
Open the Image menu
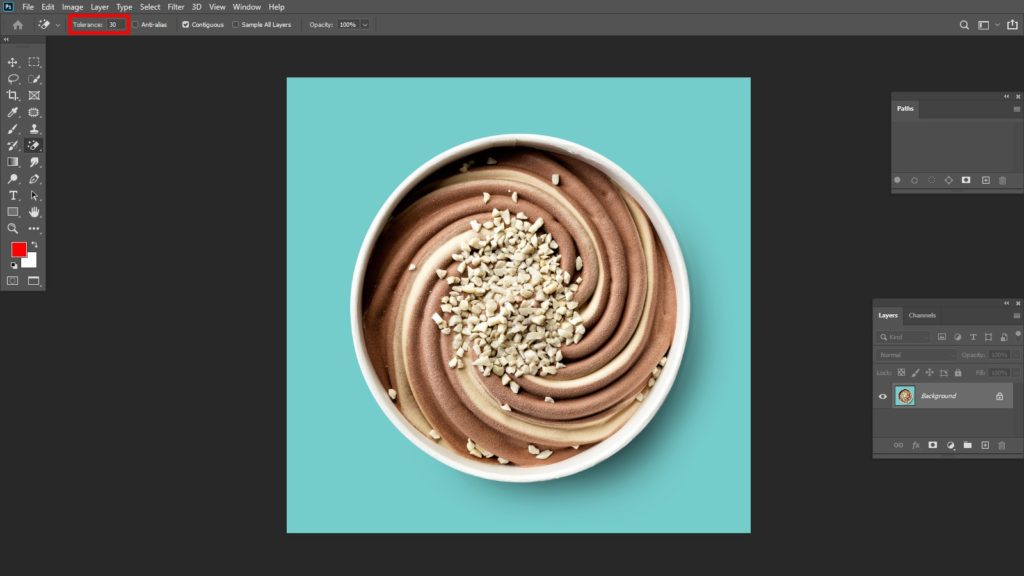point(72,7)
